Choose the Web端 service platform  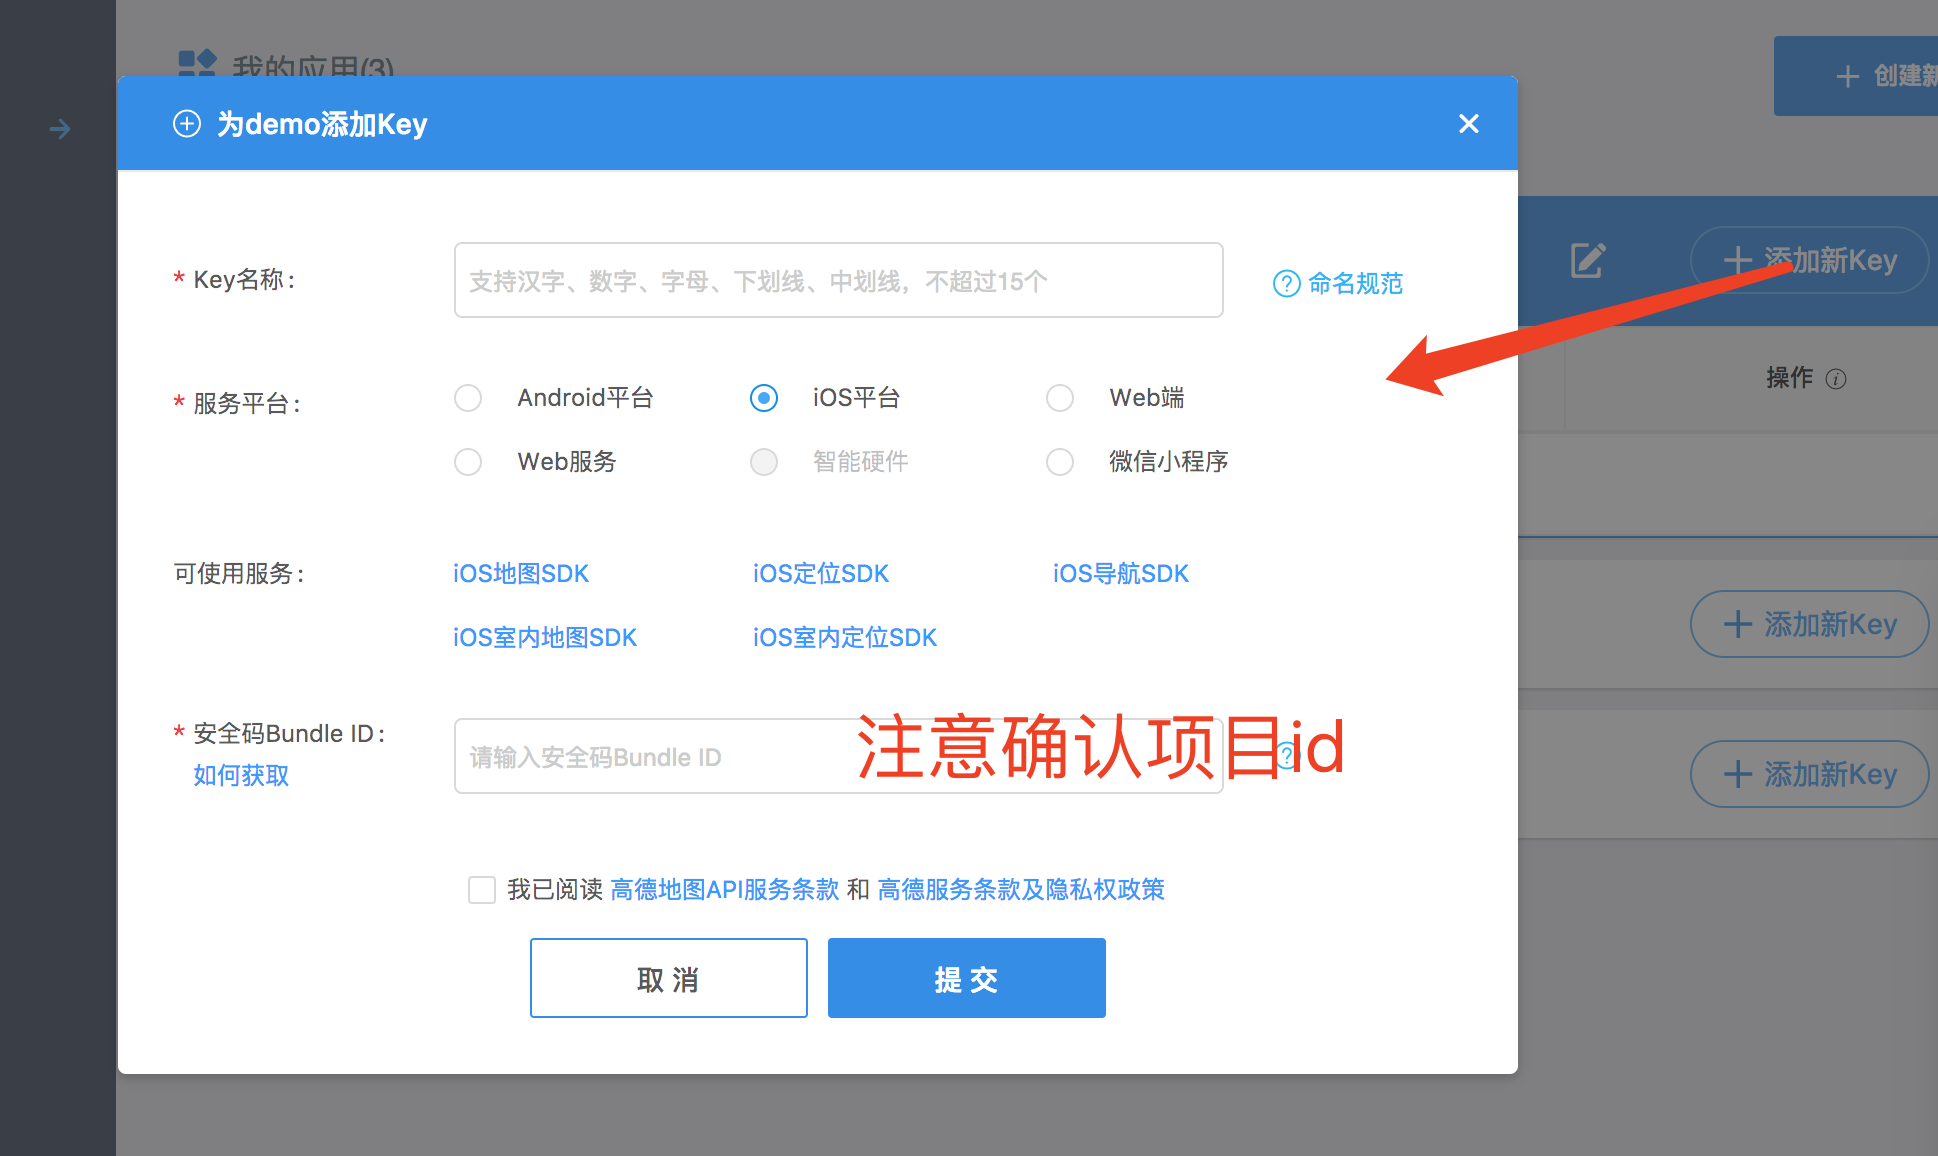point(1060,397)
